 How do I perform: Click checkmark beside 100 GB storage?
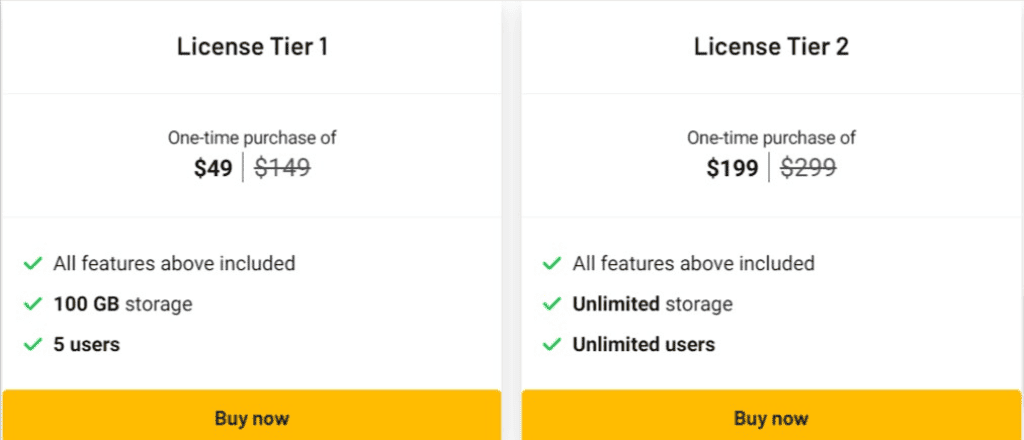pos(32,304)
